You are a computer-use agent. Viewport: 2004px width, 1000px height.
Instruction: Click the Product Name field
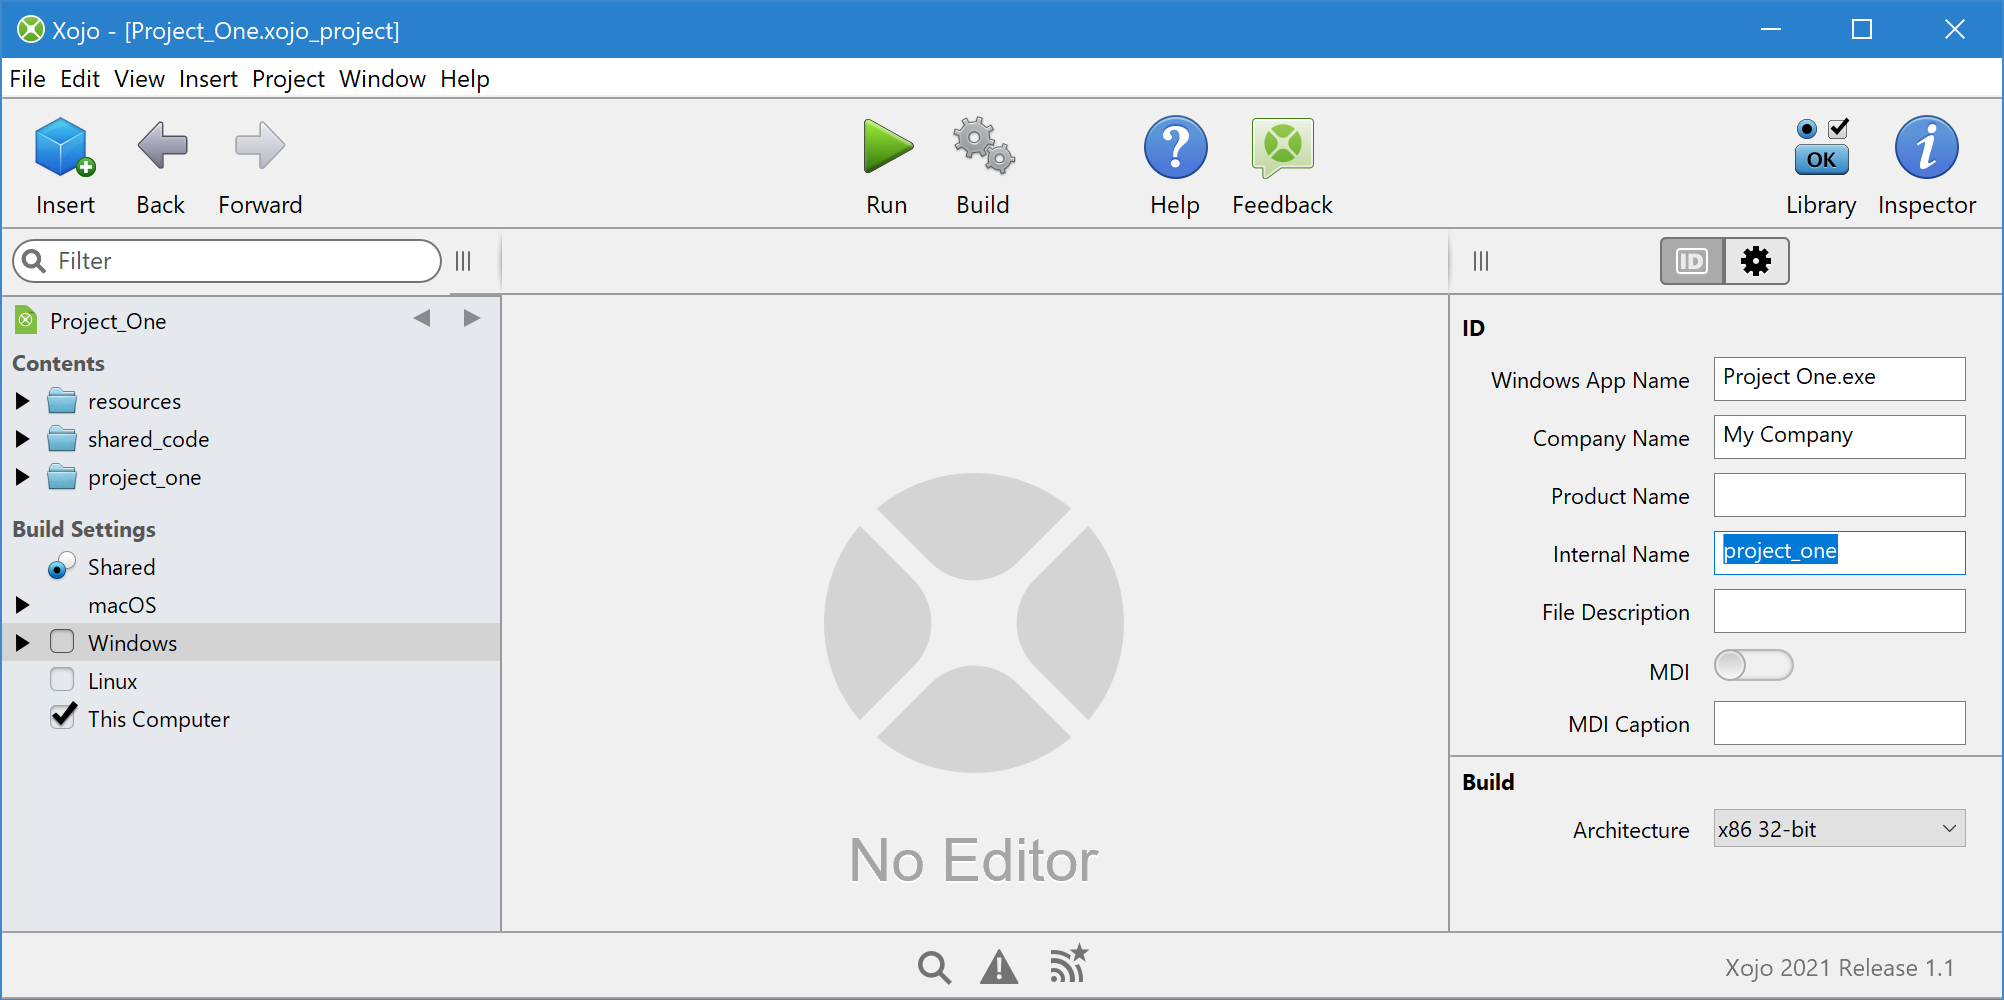click(1840, 495)
